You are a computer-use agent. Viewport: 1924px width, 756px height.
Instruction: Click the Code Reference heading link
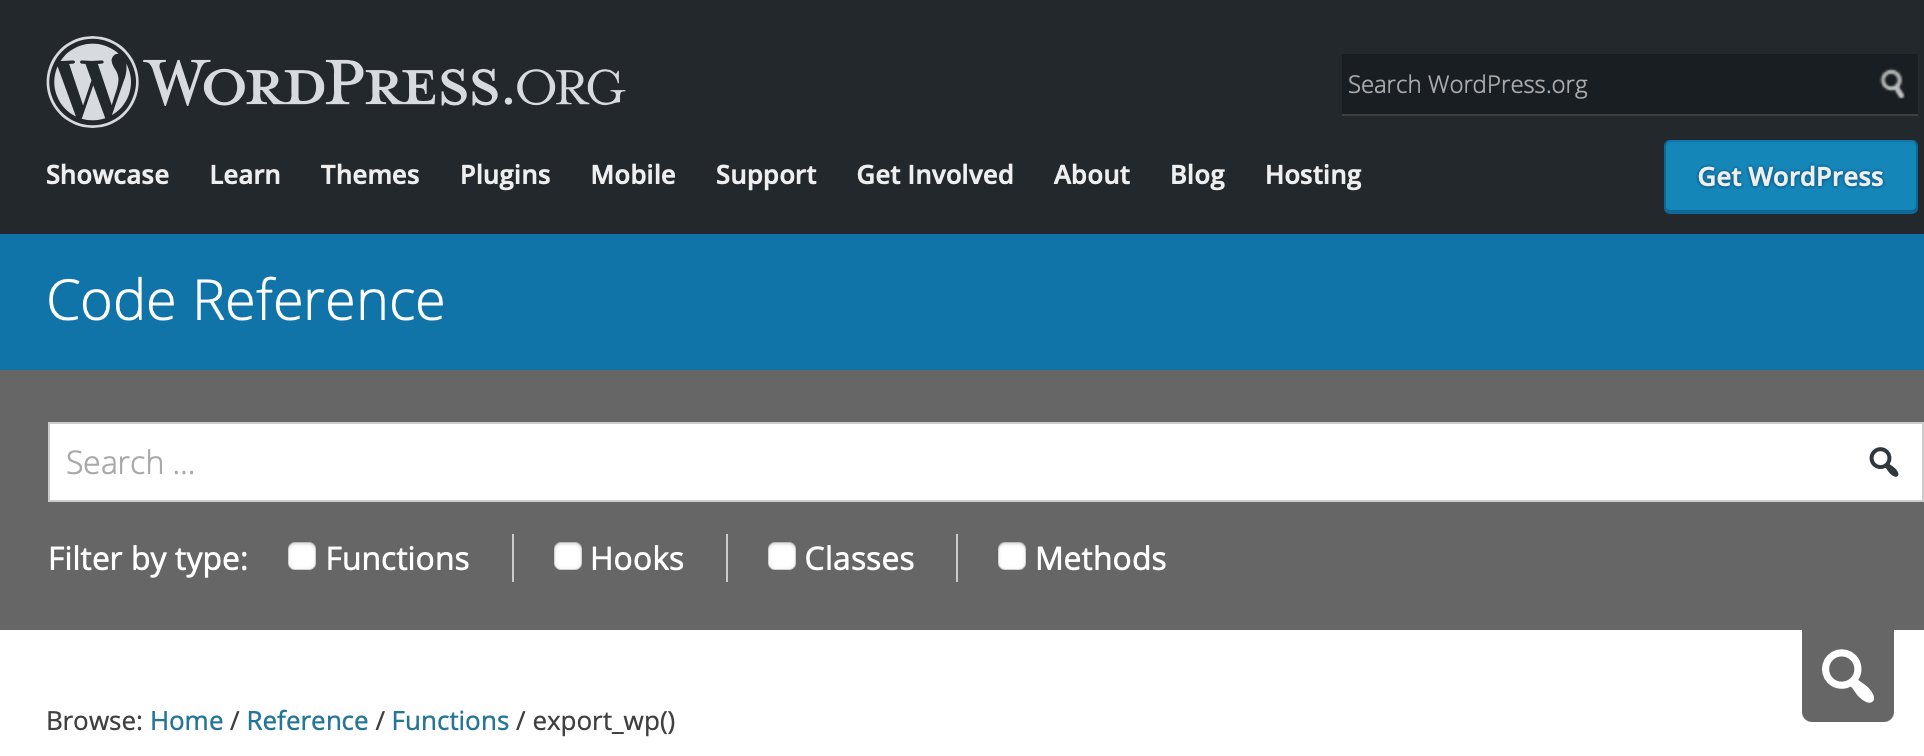point(245,300)
